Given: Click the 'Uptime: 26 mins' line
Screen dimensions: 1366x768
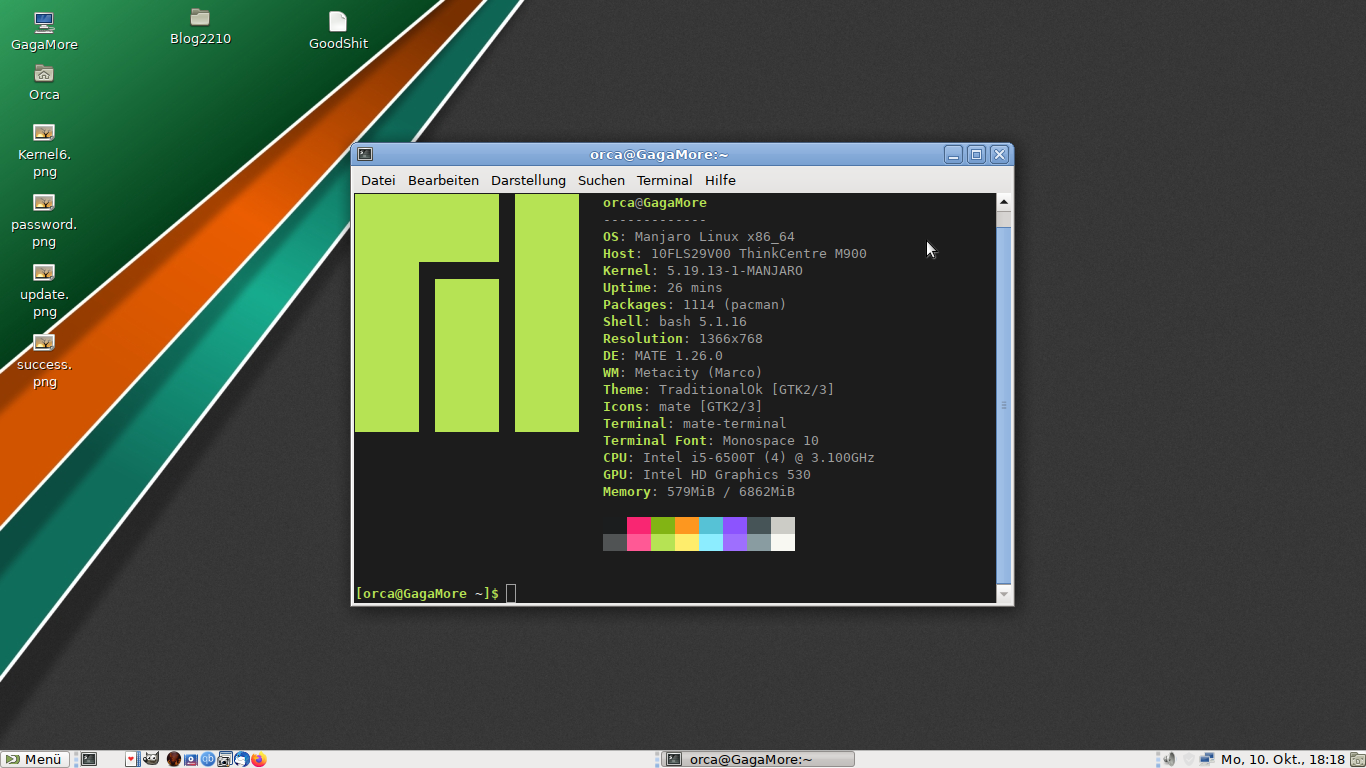Looking at the screenshot, I should point(663,288).
